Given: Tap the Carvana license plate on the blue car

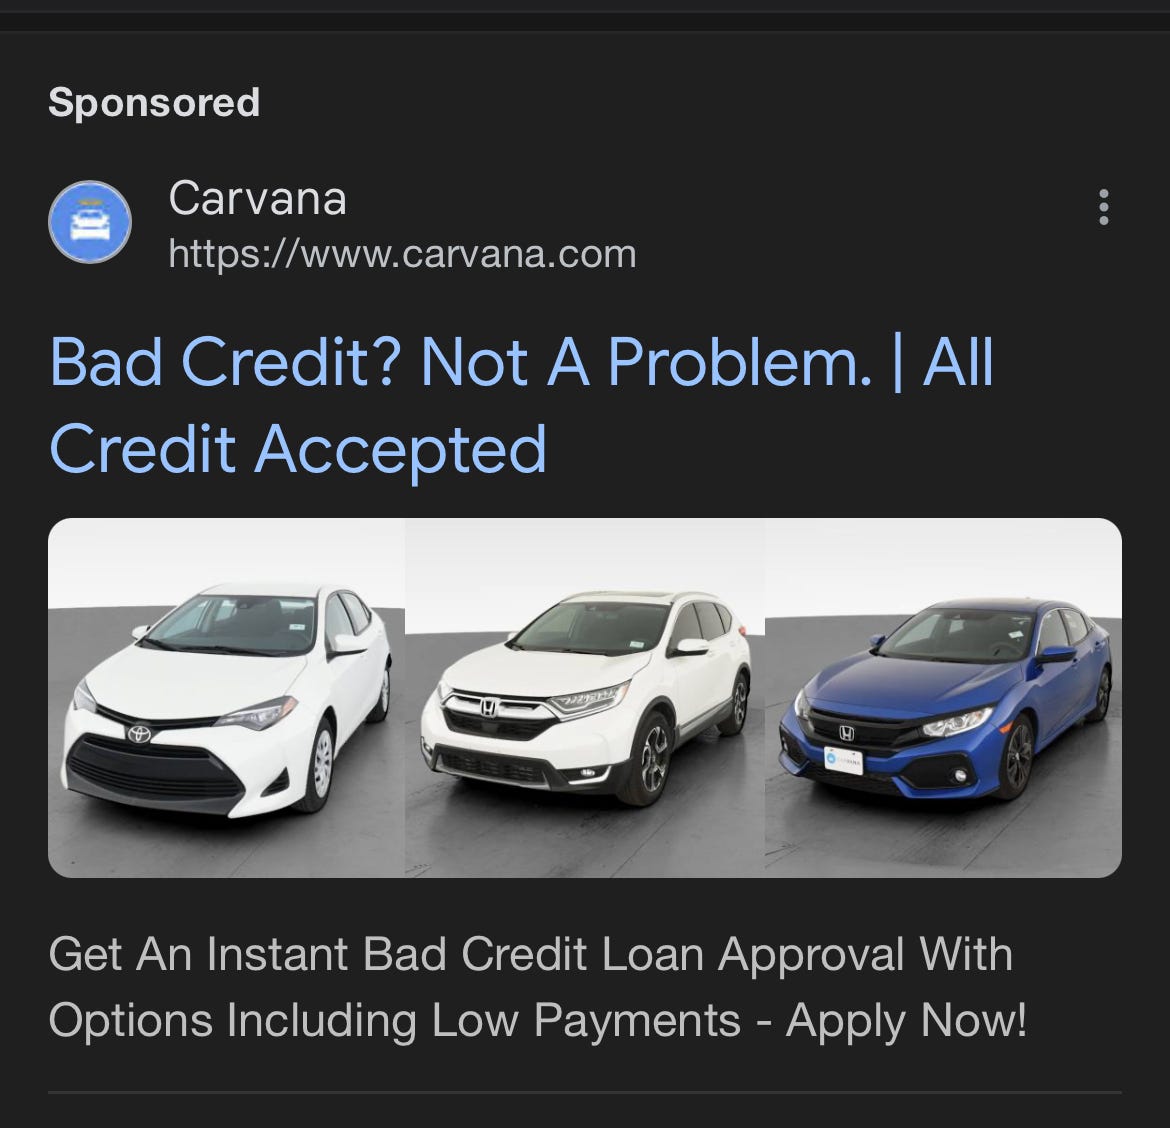Looking at the screenshot, I should click(844, 760).
